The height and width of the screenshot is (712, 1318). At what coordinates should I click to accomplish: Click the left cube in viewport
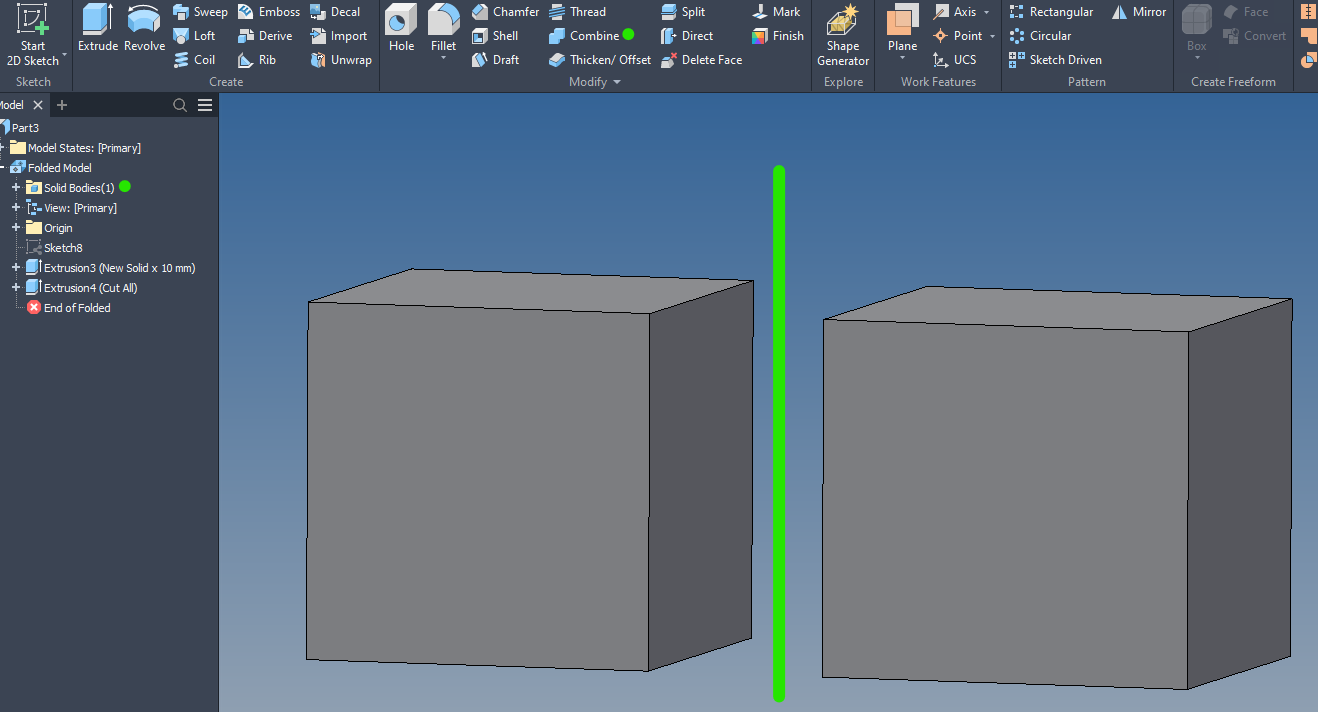point(529,470)
